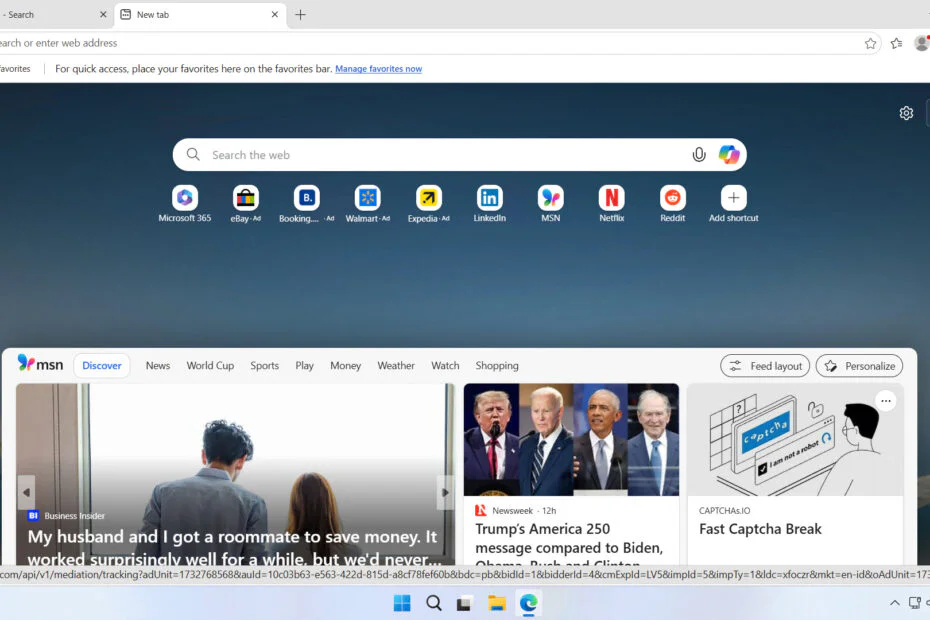930x620 pixels.
Task: Open Trump's America 250 headline
Action: click(x=569, y=546)
